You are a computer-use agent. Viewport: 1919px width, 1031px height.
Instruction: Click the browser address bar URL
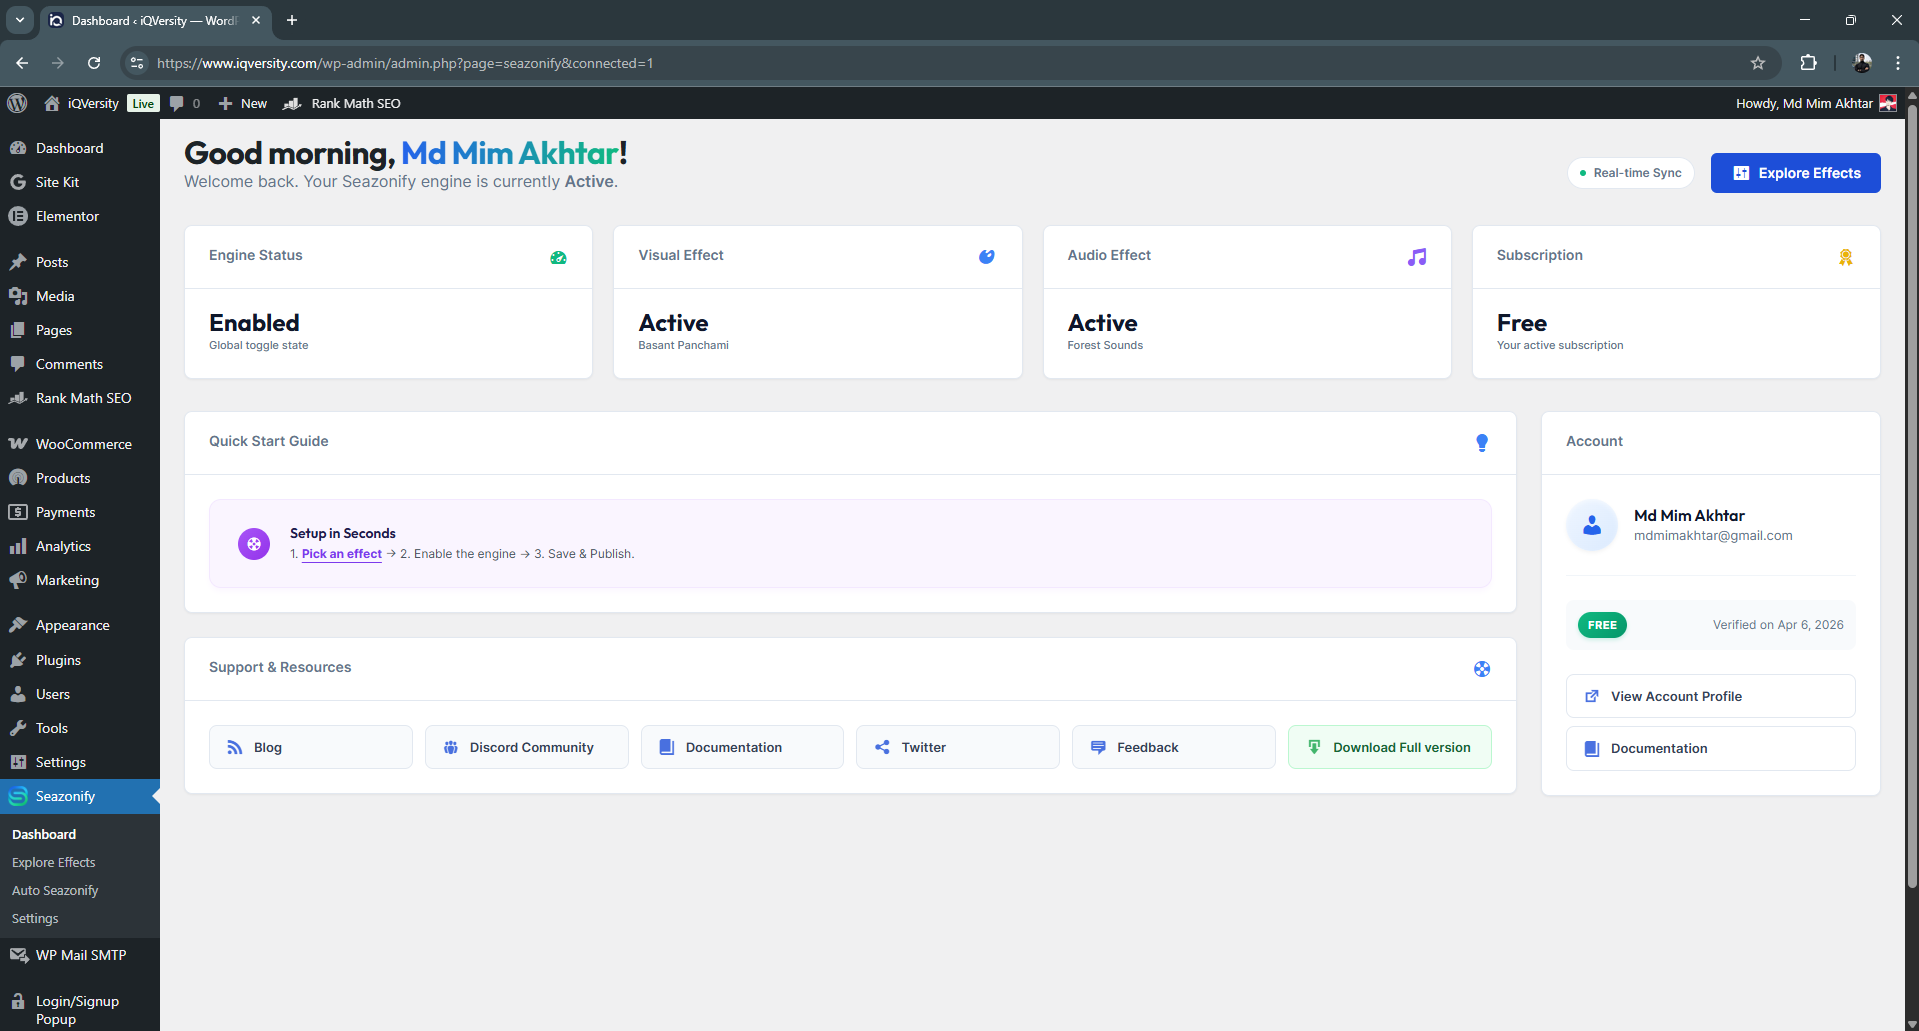tap(405, 63)
